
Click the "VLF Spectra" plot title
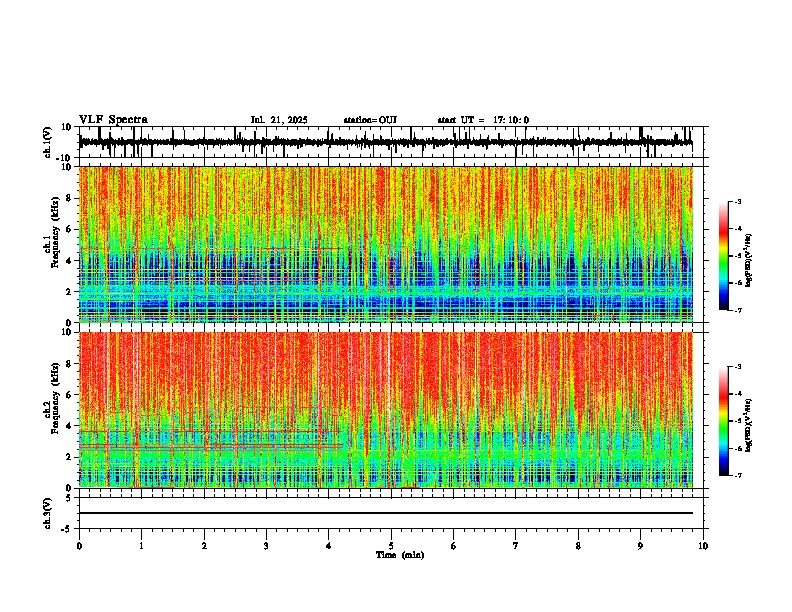[x=113, y=120]
